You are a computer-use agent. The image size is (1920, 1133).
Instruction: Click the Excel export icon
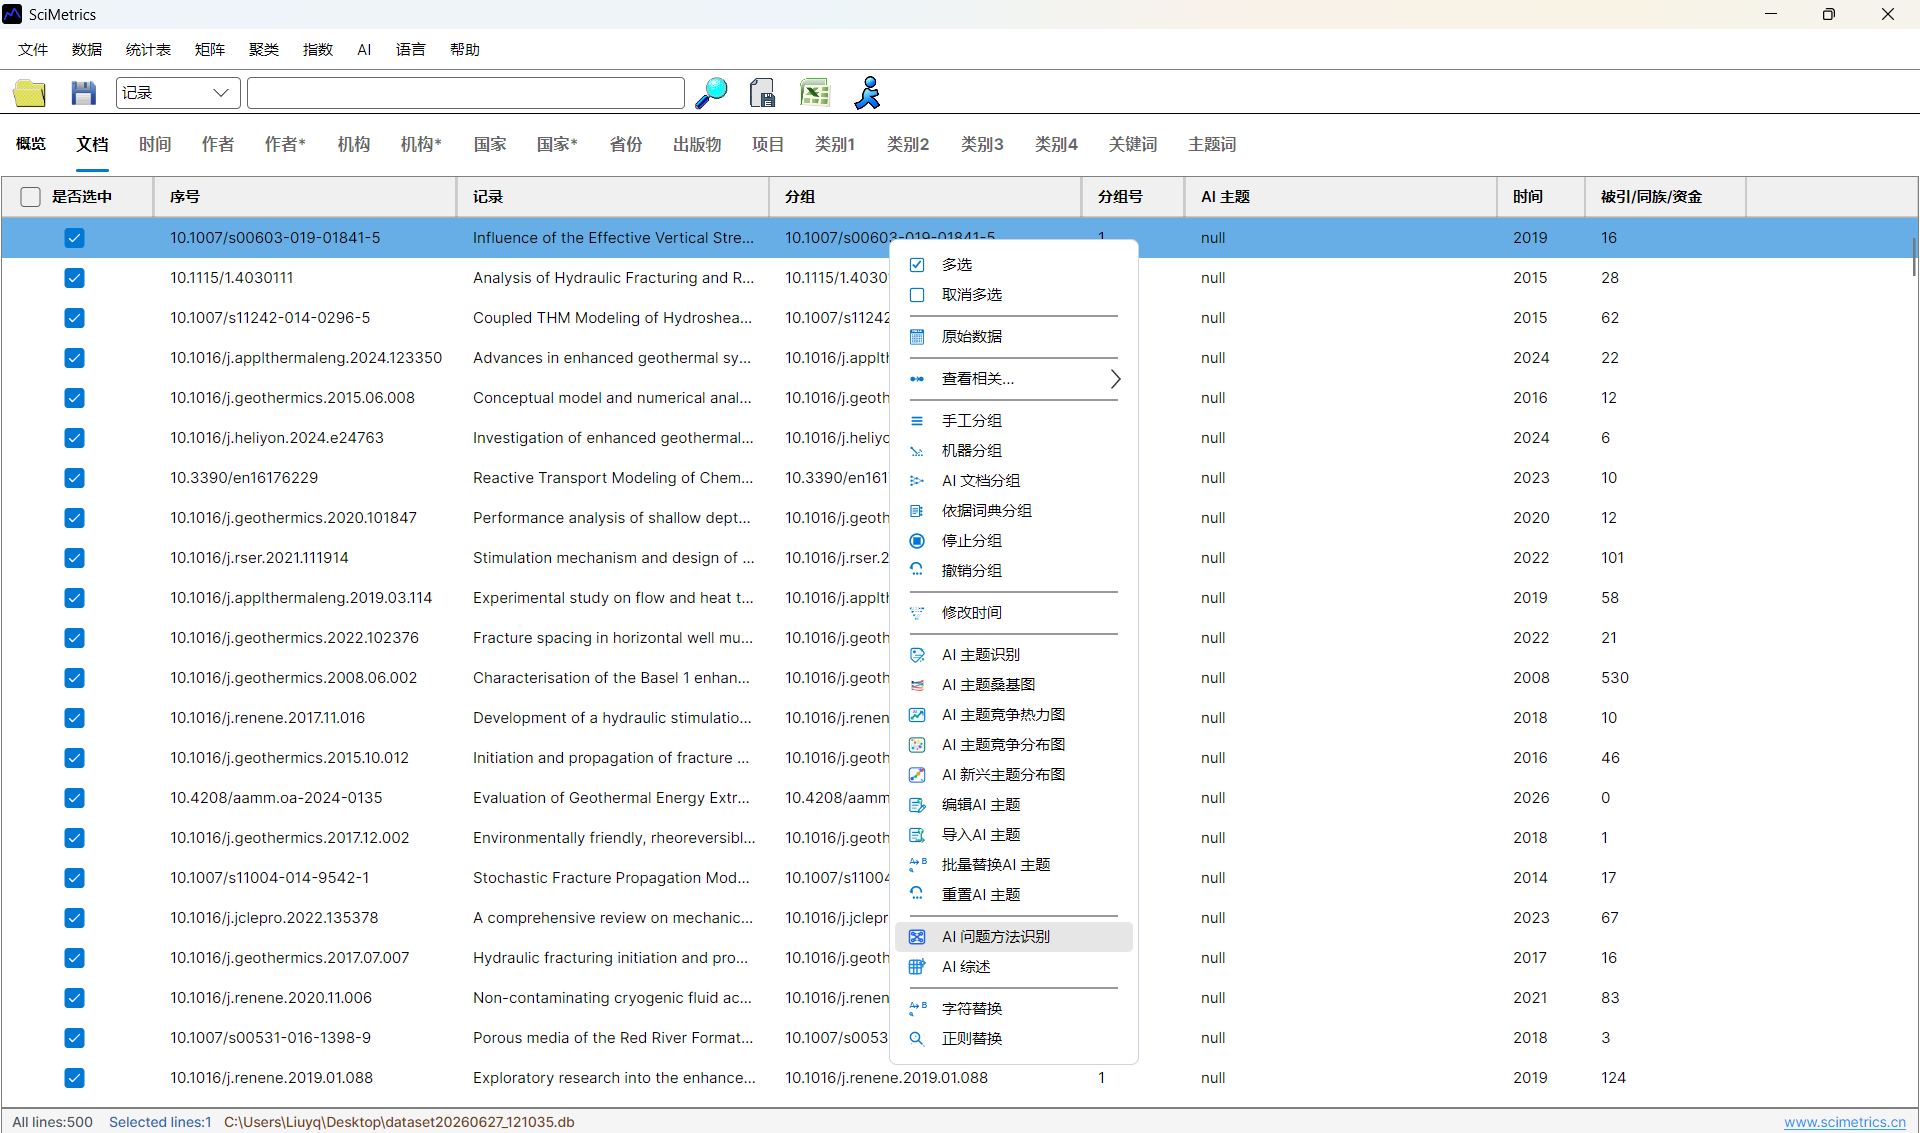pos(815,93)
